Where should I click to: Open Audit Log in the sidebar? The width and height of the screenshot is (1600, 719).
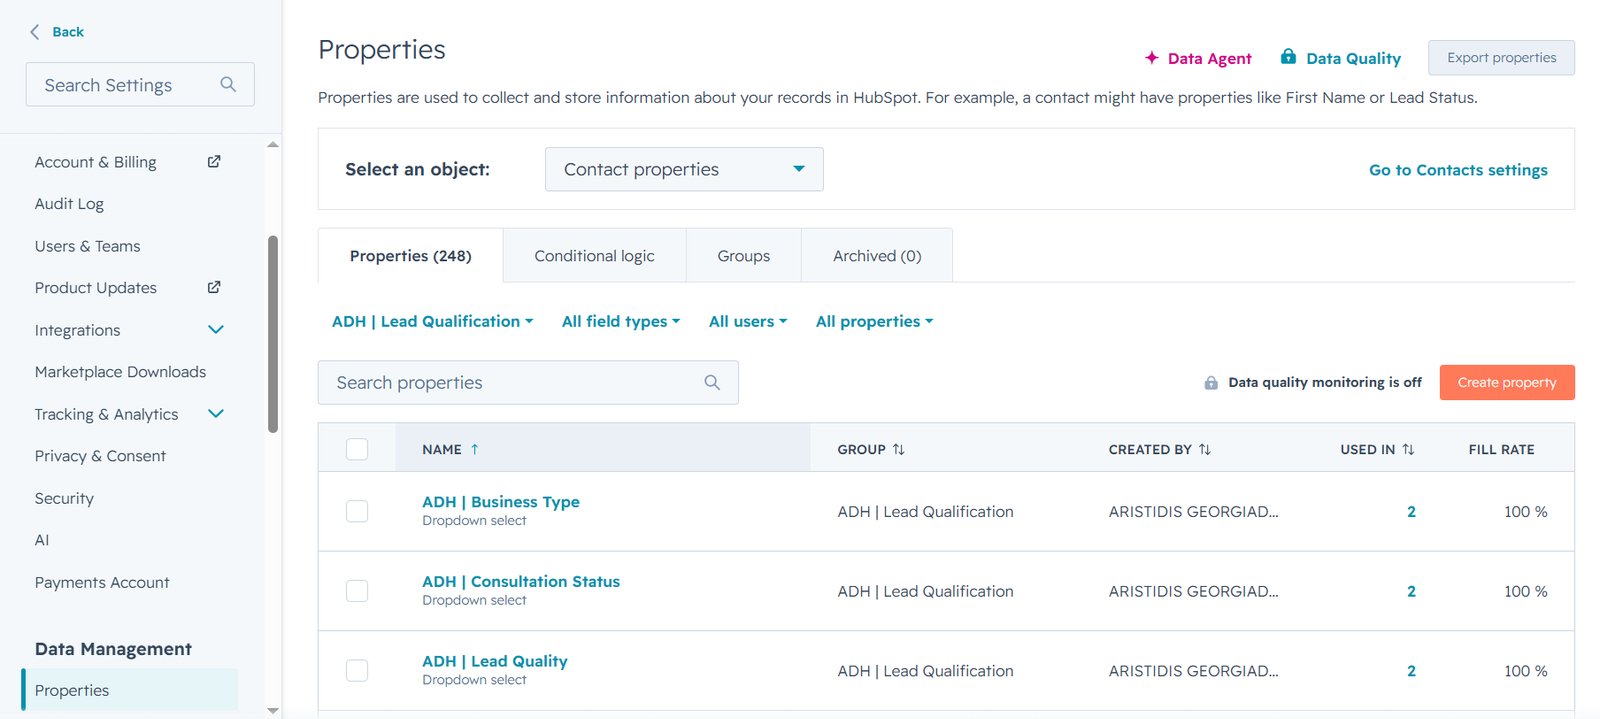pos(69,204)
